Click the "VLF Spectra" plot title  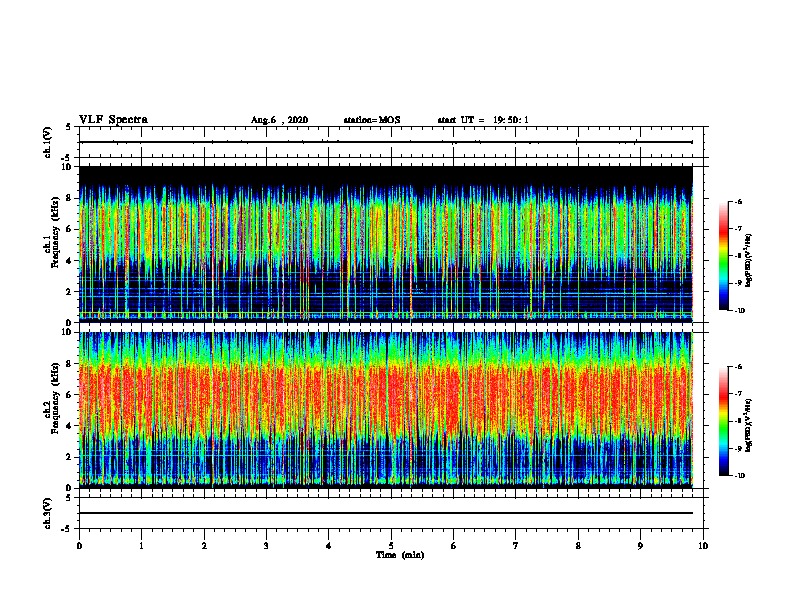(x=113, y=120)
